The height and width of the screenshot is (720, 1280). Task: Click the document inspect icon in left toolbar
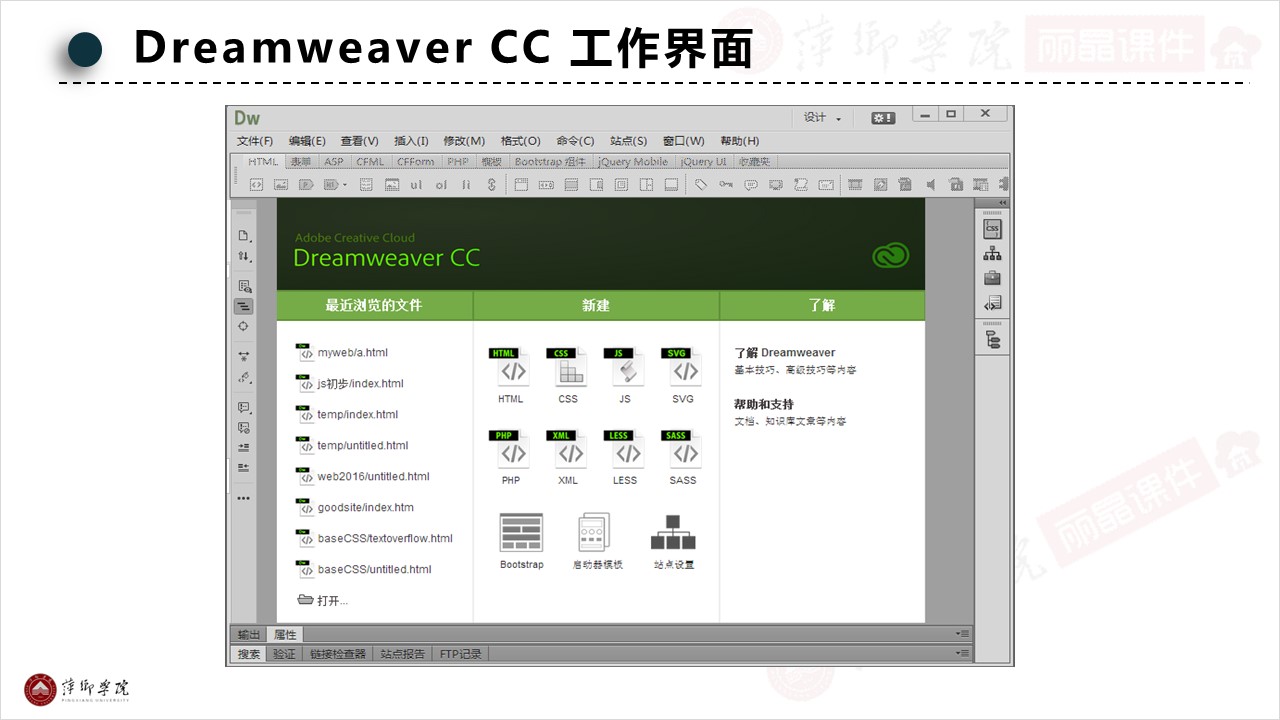click(x=243, y=286)
